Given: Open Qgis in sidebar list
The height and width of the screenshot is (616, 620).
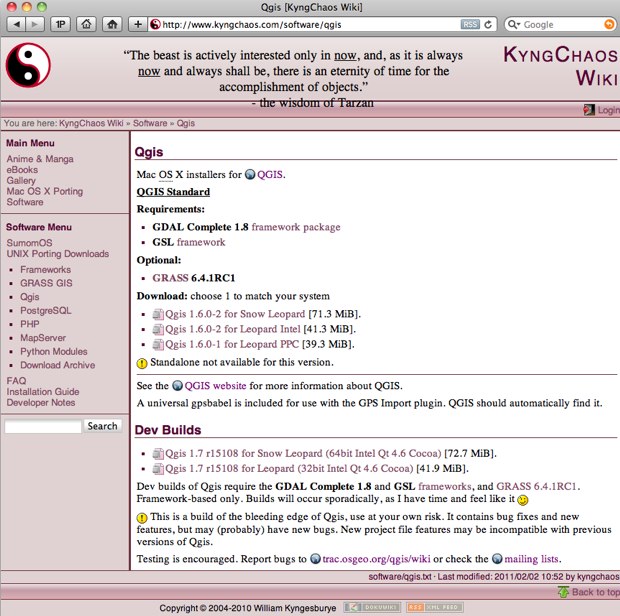Looking at the screenshot, I should pyautogui.click(x=30, y=297).
